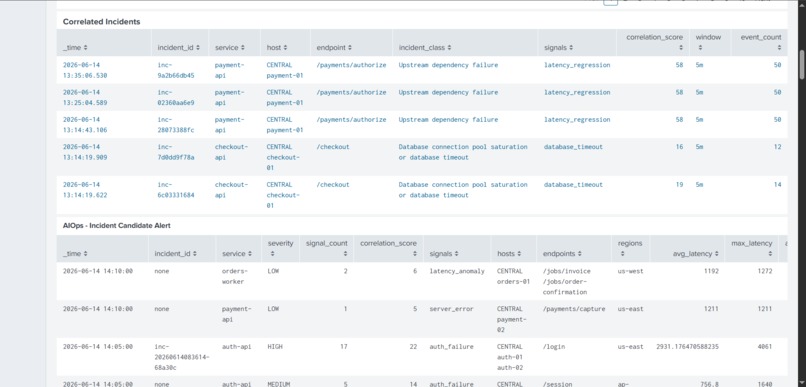Open incident inc-02360aa6e9

(176, 98)
